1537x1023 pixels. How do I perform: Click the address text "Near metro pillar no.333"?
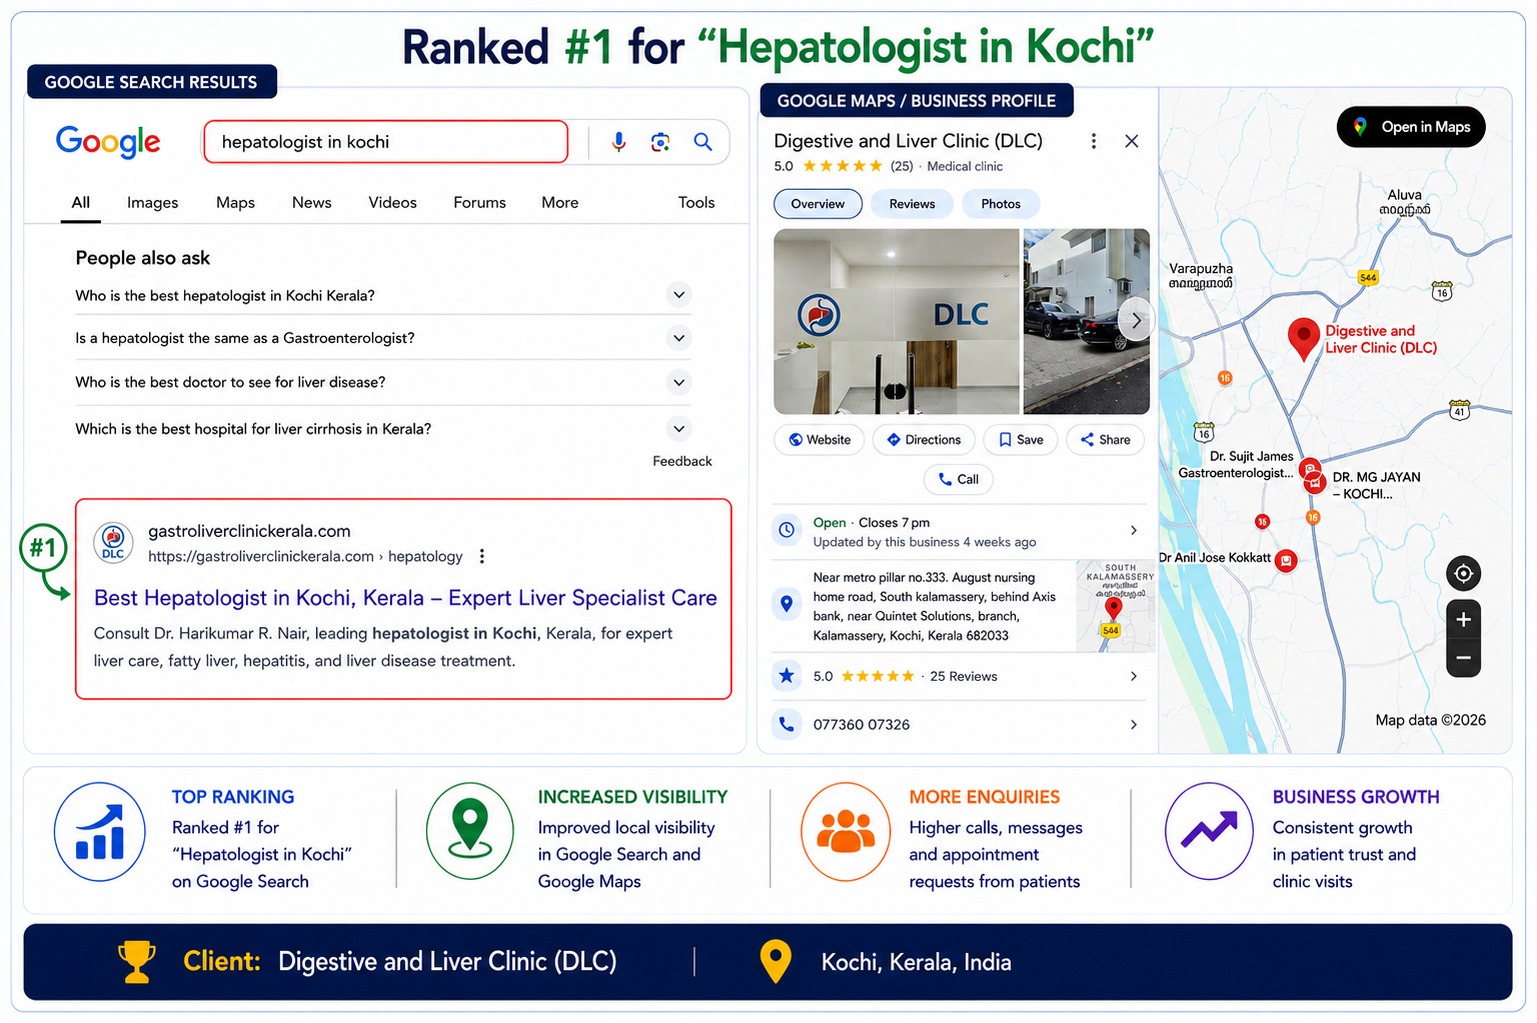click(x=934, y=606)
